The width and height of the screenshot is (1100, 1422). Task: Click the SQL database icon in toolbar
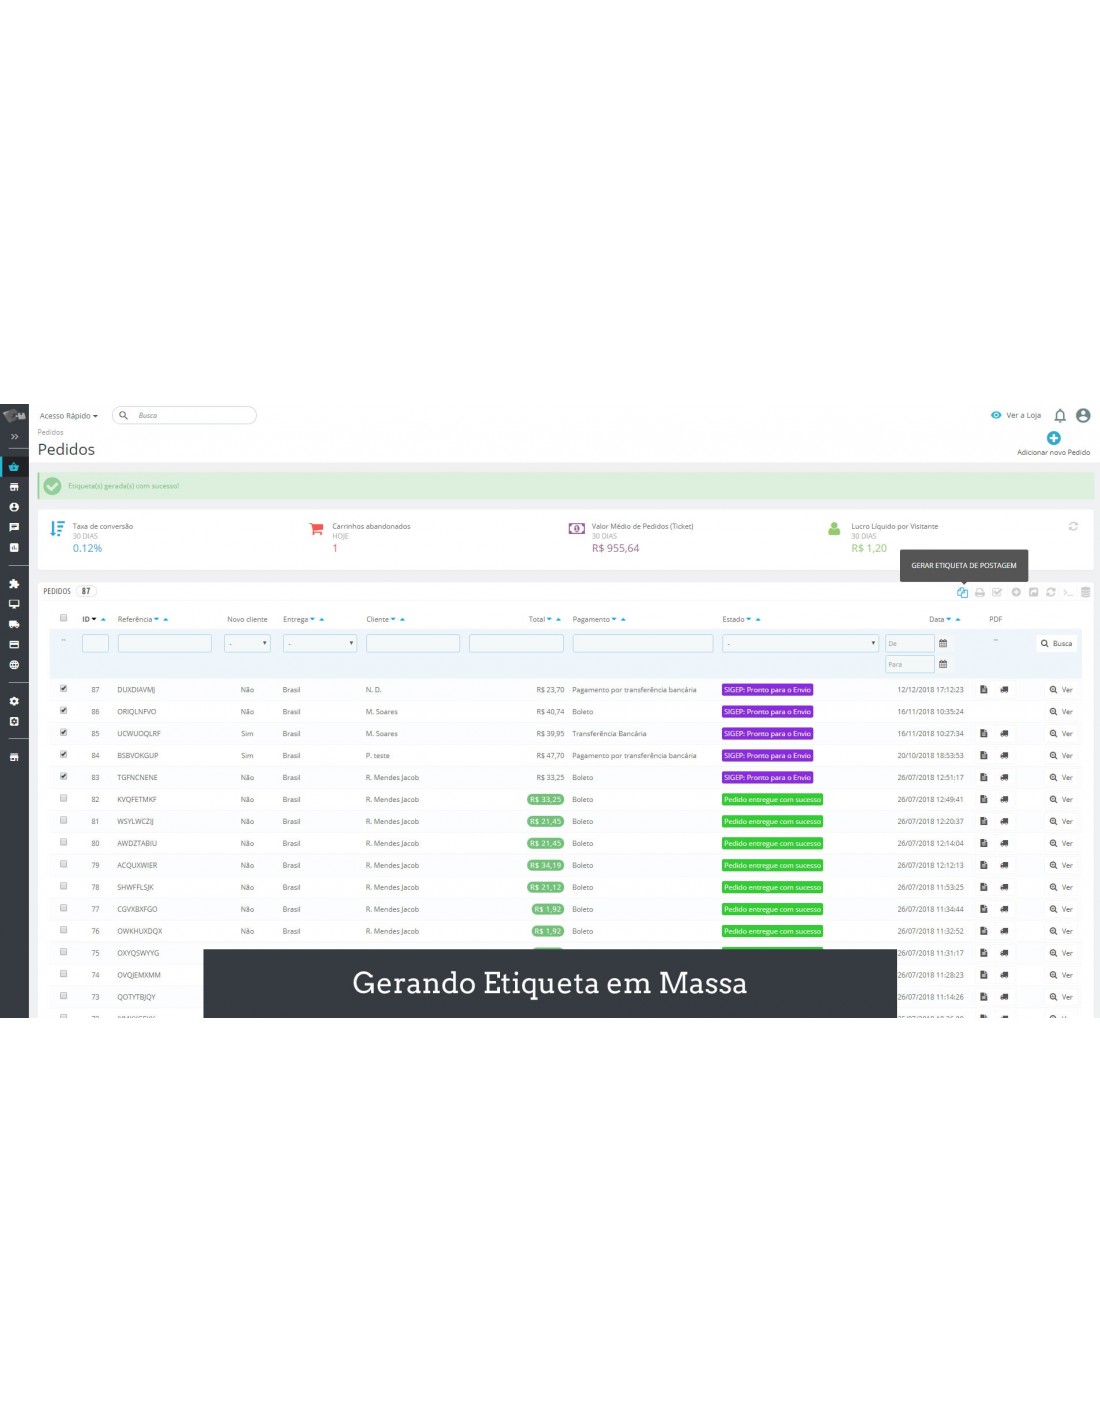pos(1085,592)
